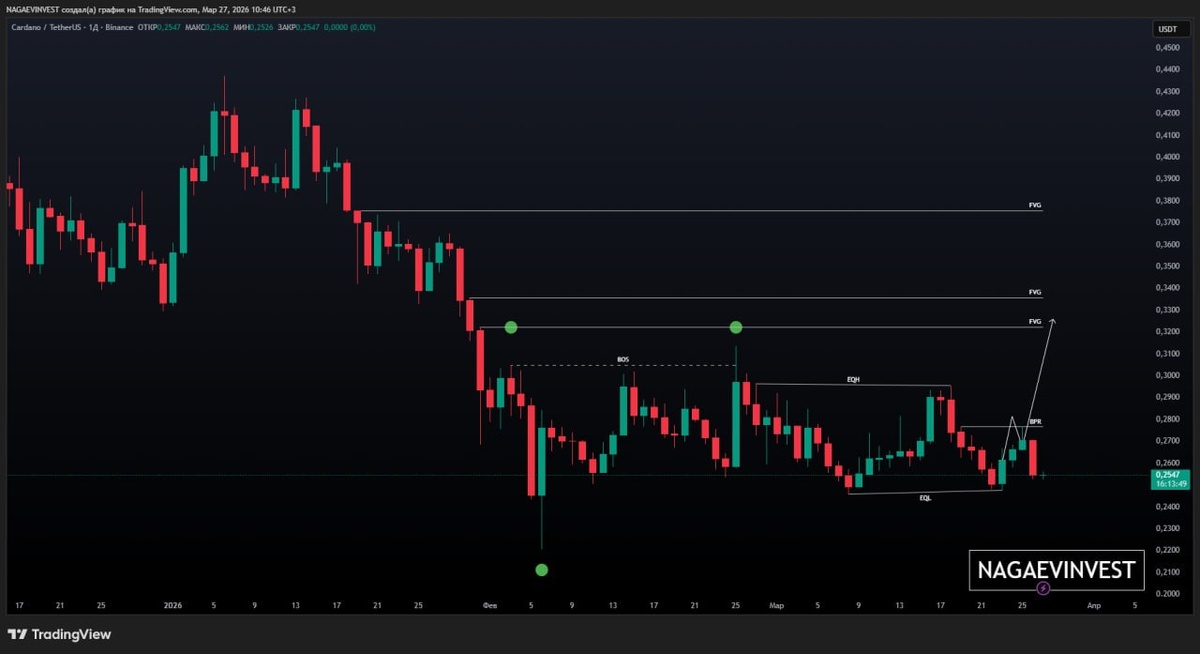
Task: Click the purple lightning bolt icon
Action: (x=1044, y=588)
